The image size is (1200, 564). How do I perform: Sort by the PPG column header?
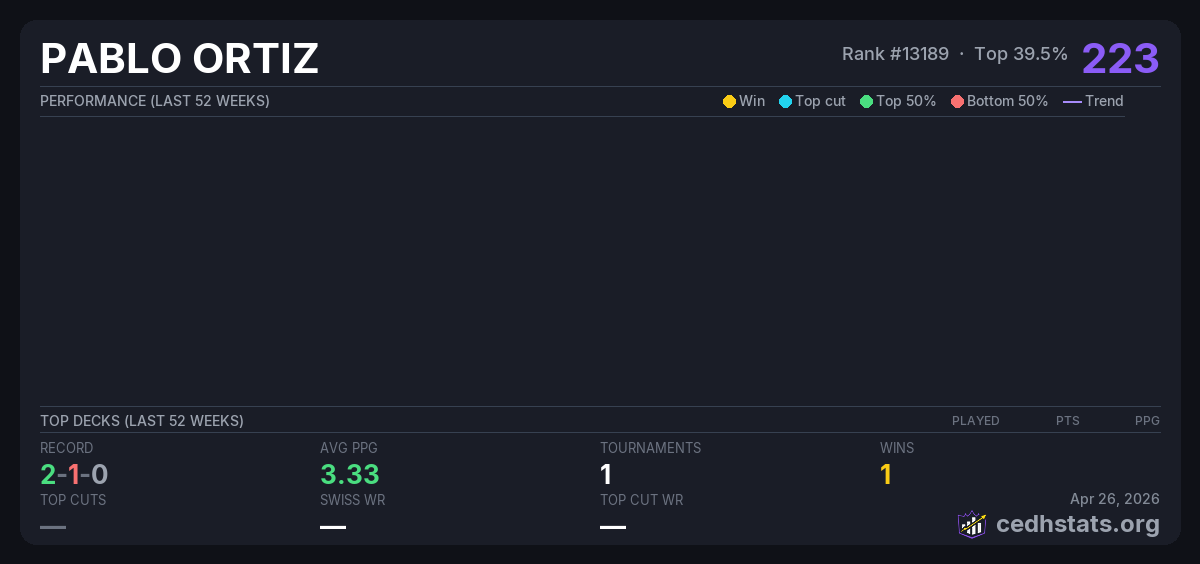click(1147, 421)
